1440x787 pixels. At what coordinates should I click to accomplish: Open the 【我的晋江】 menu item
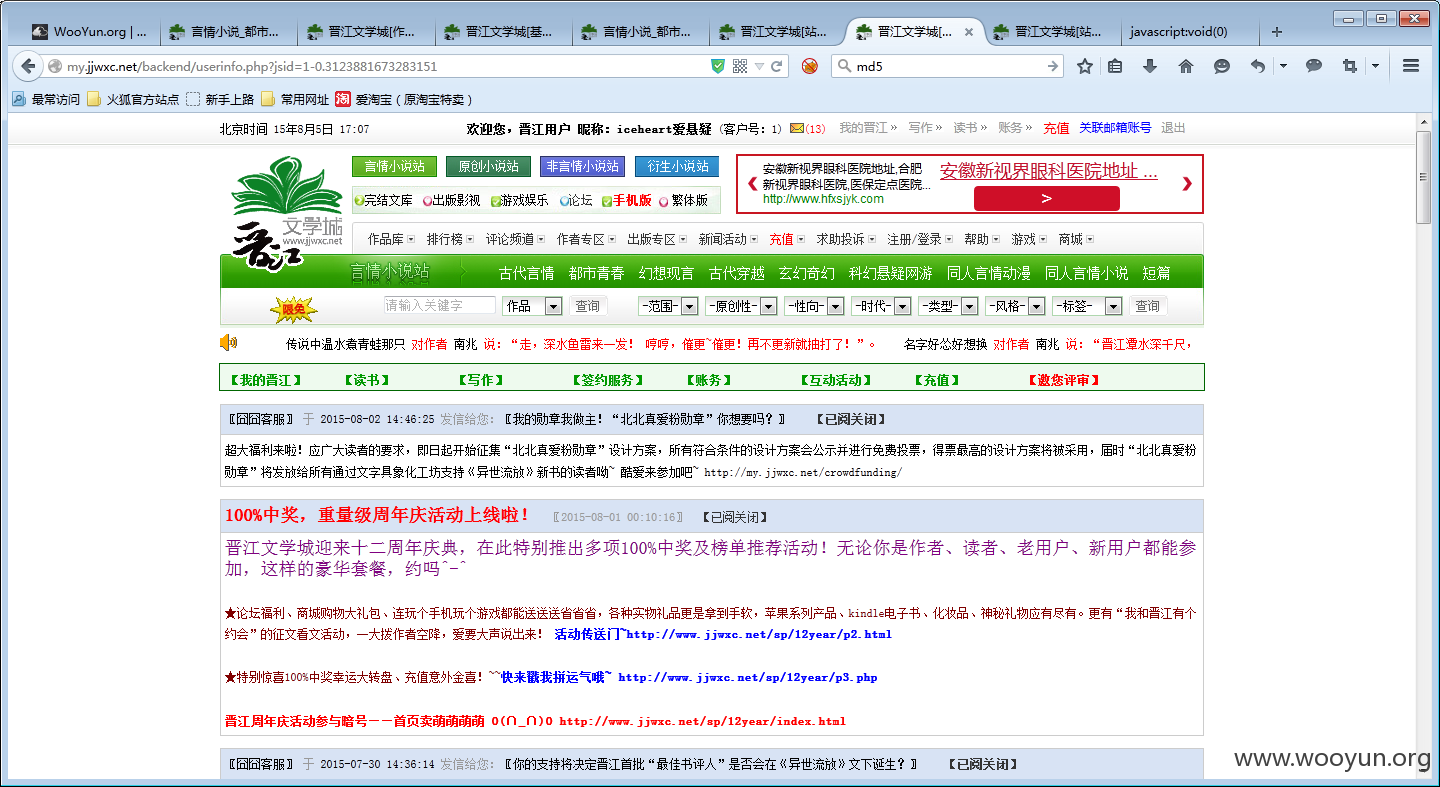click(265, 380)
